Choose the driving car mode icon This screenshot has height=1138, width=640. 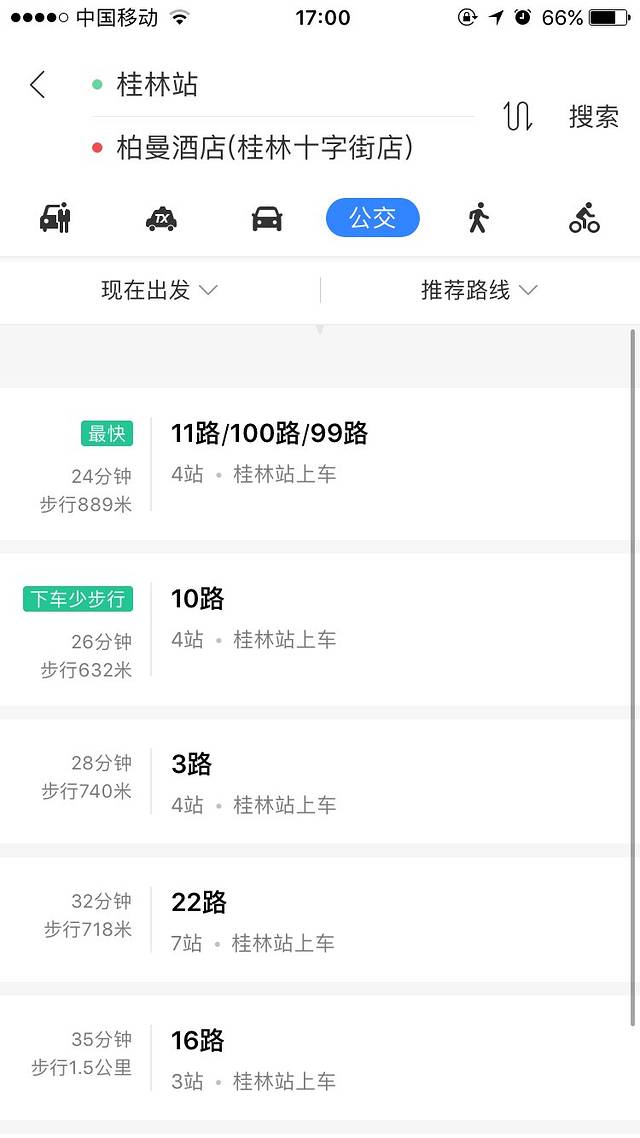(267, 217)
